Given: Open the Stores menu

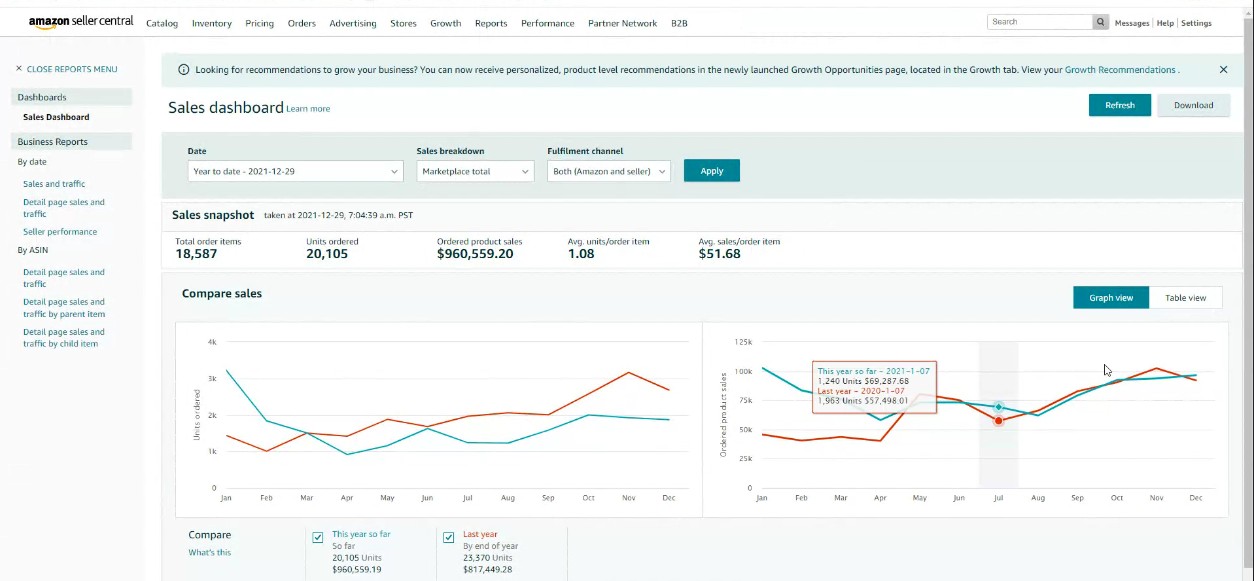Looking at the screenshot, I should point(403,23).
